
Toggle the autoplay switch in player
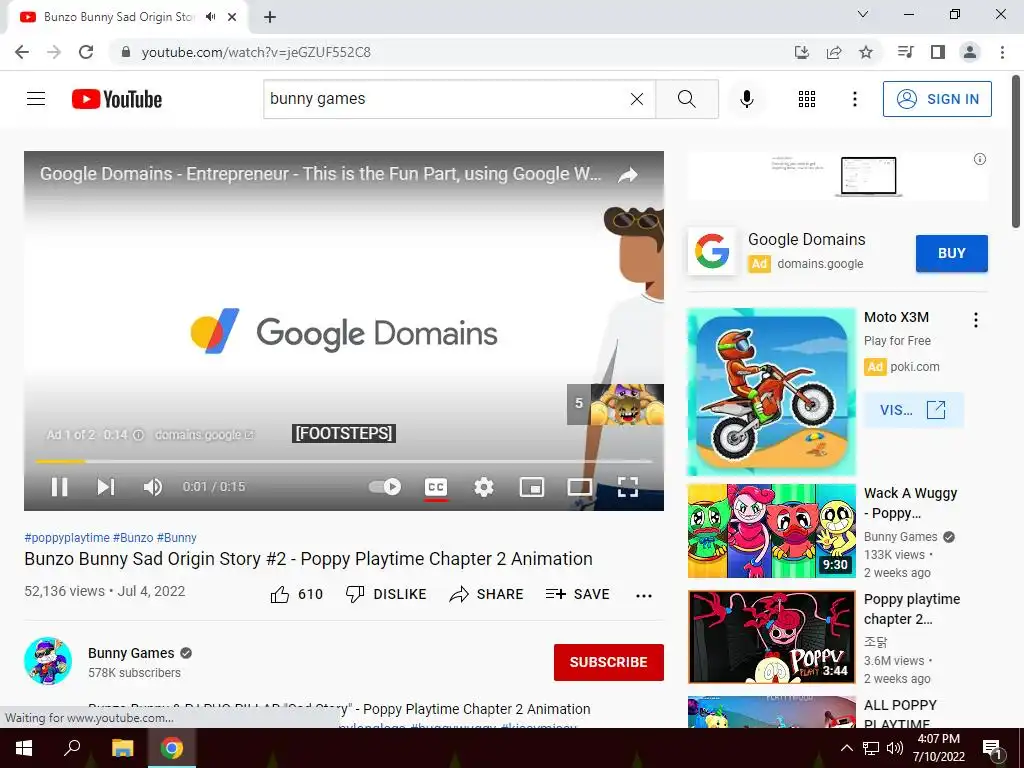(385, 487)
